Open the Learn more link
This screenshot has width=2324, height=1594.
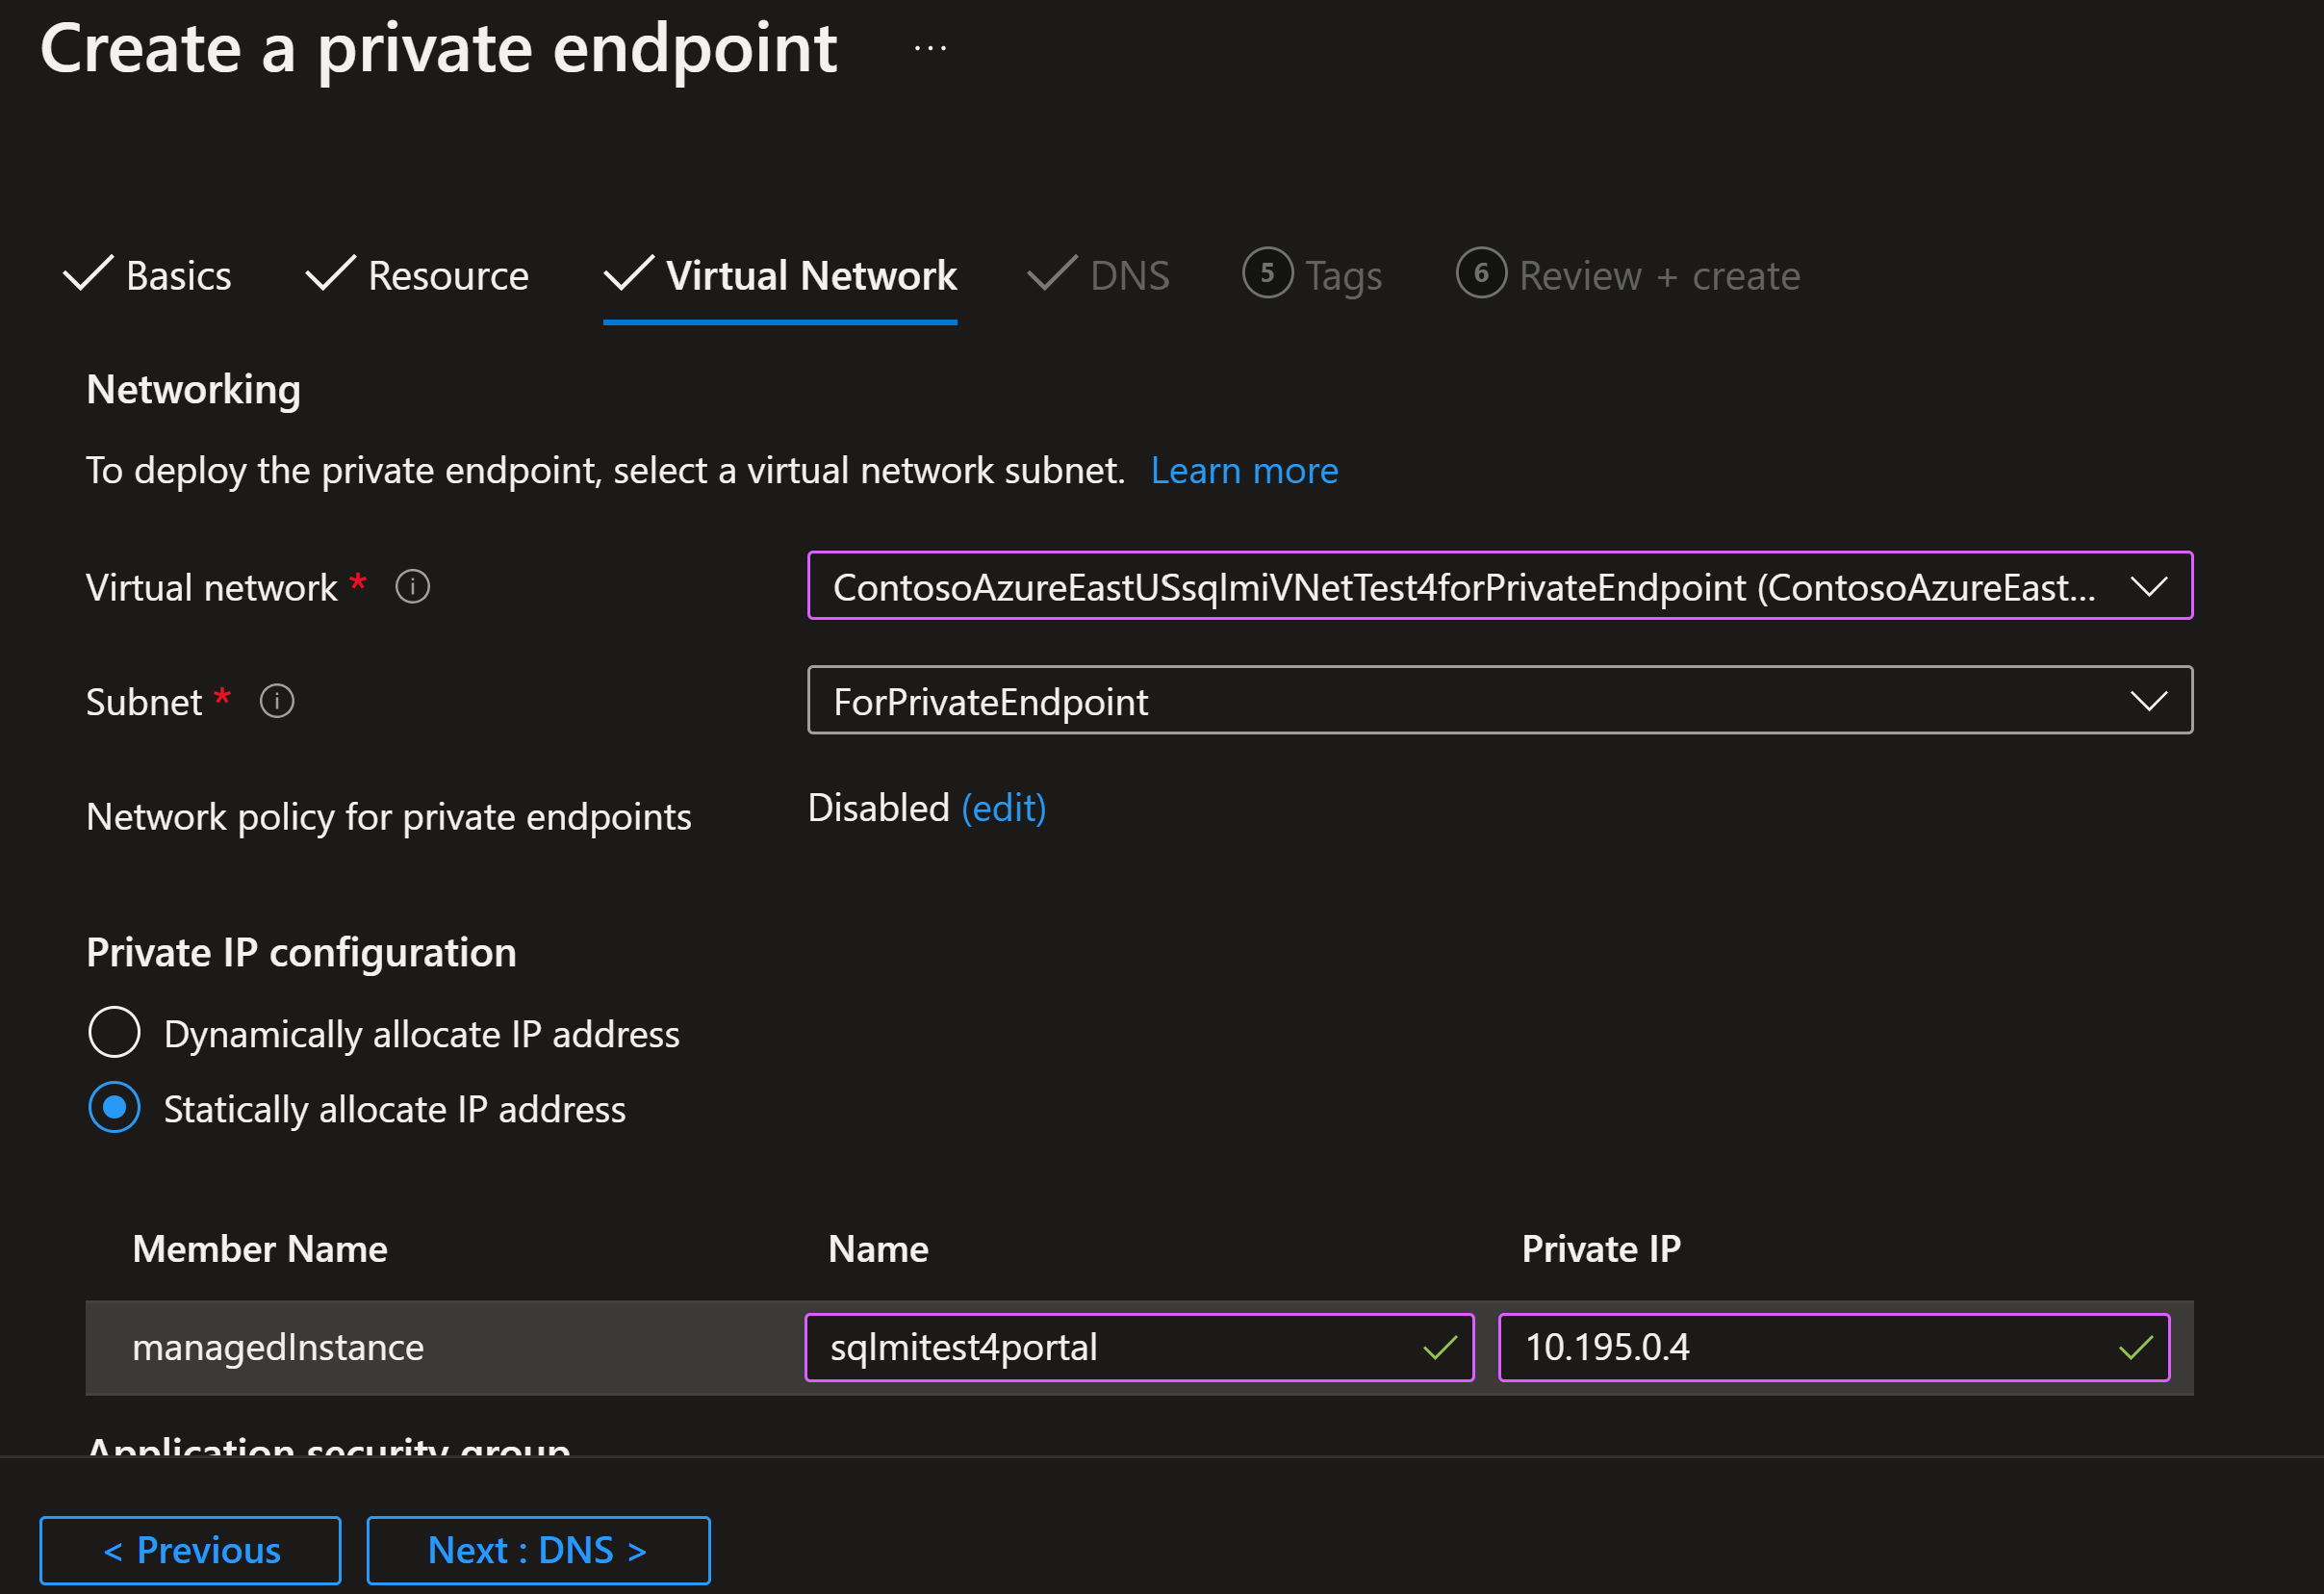1243,471
